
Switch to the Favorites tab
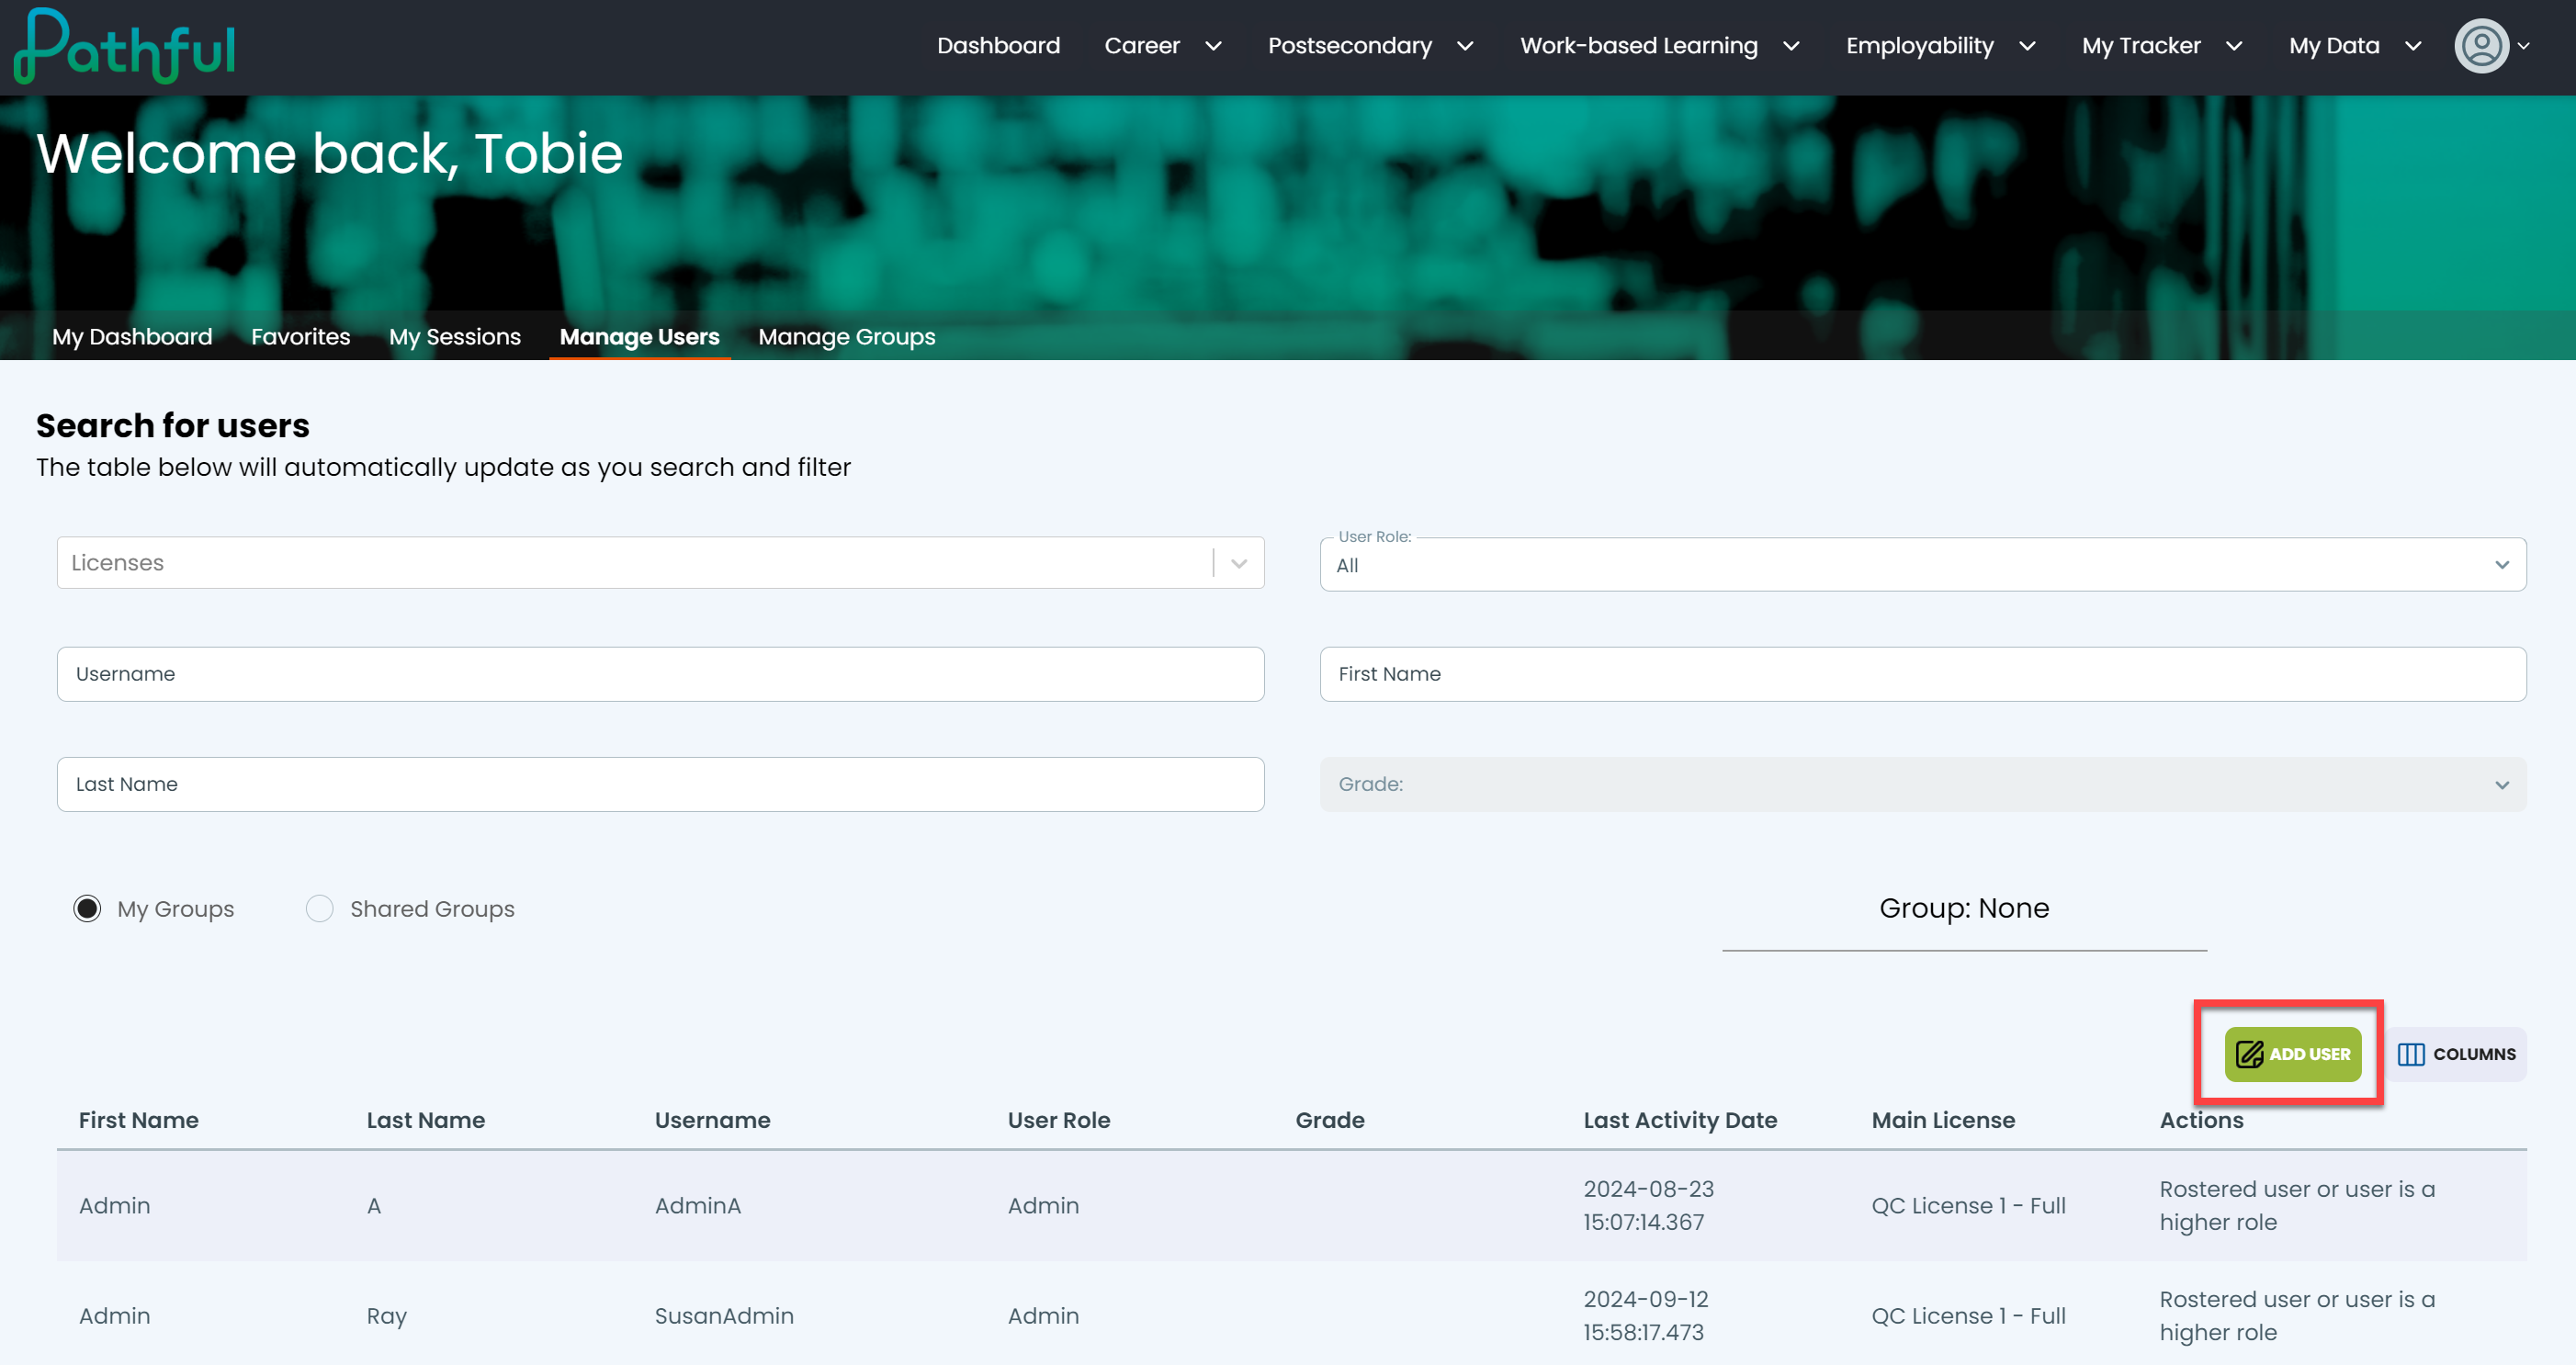[301, 336]
